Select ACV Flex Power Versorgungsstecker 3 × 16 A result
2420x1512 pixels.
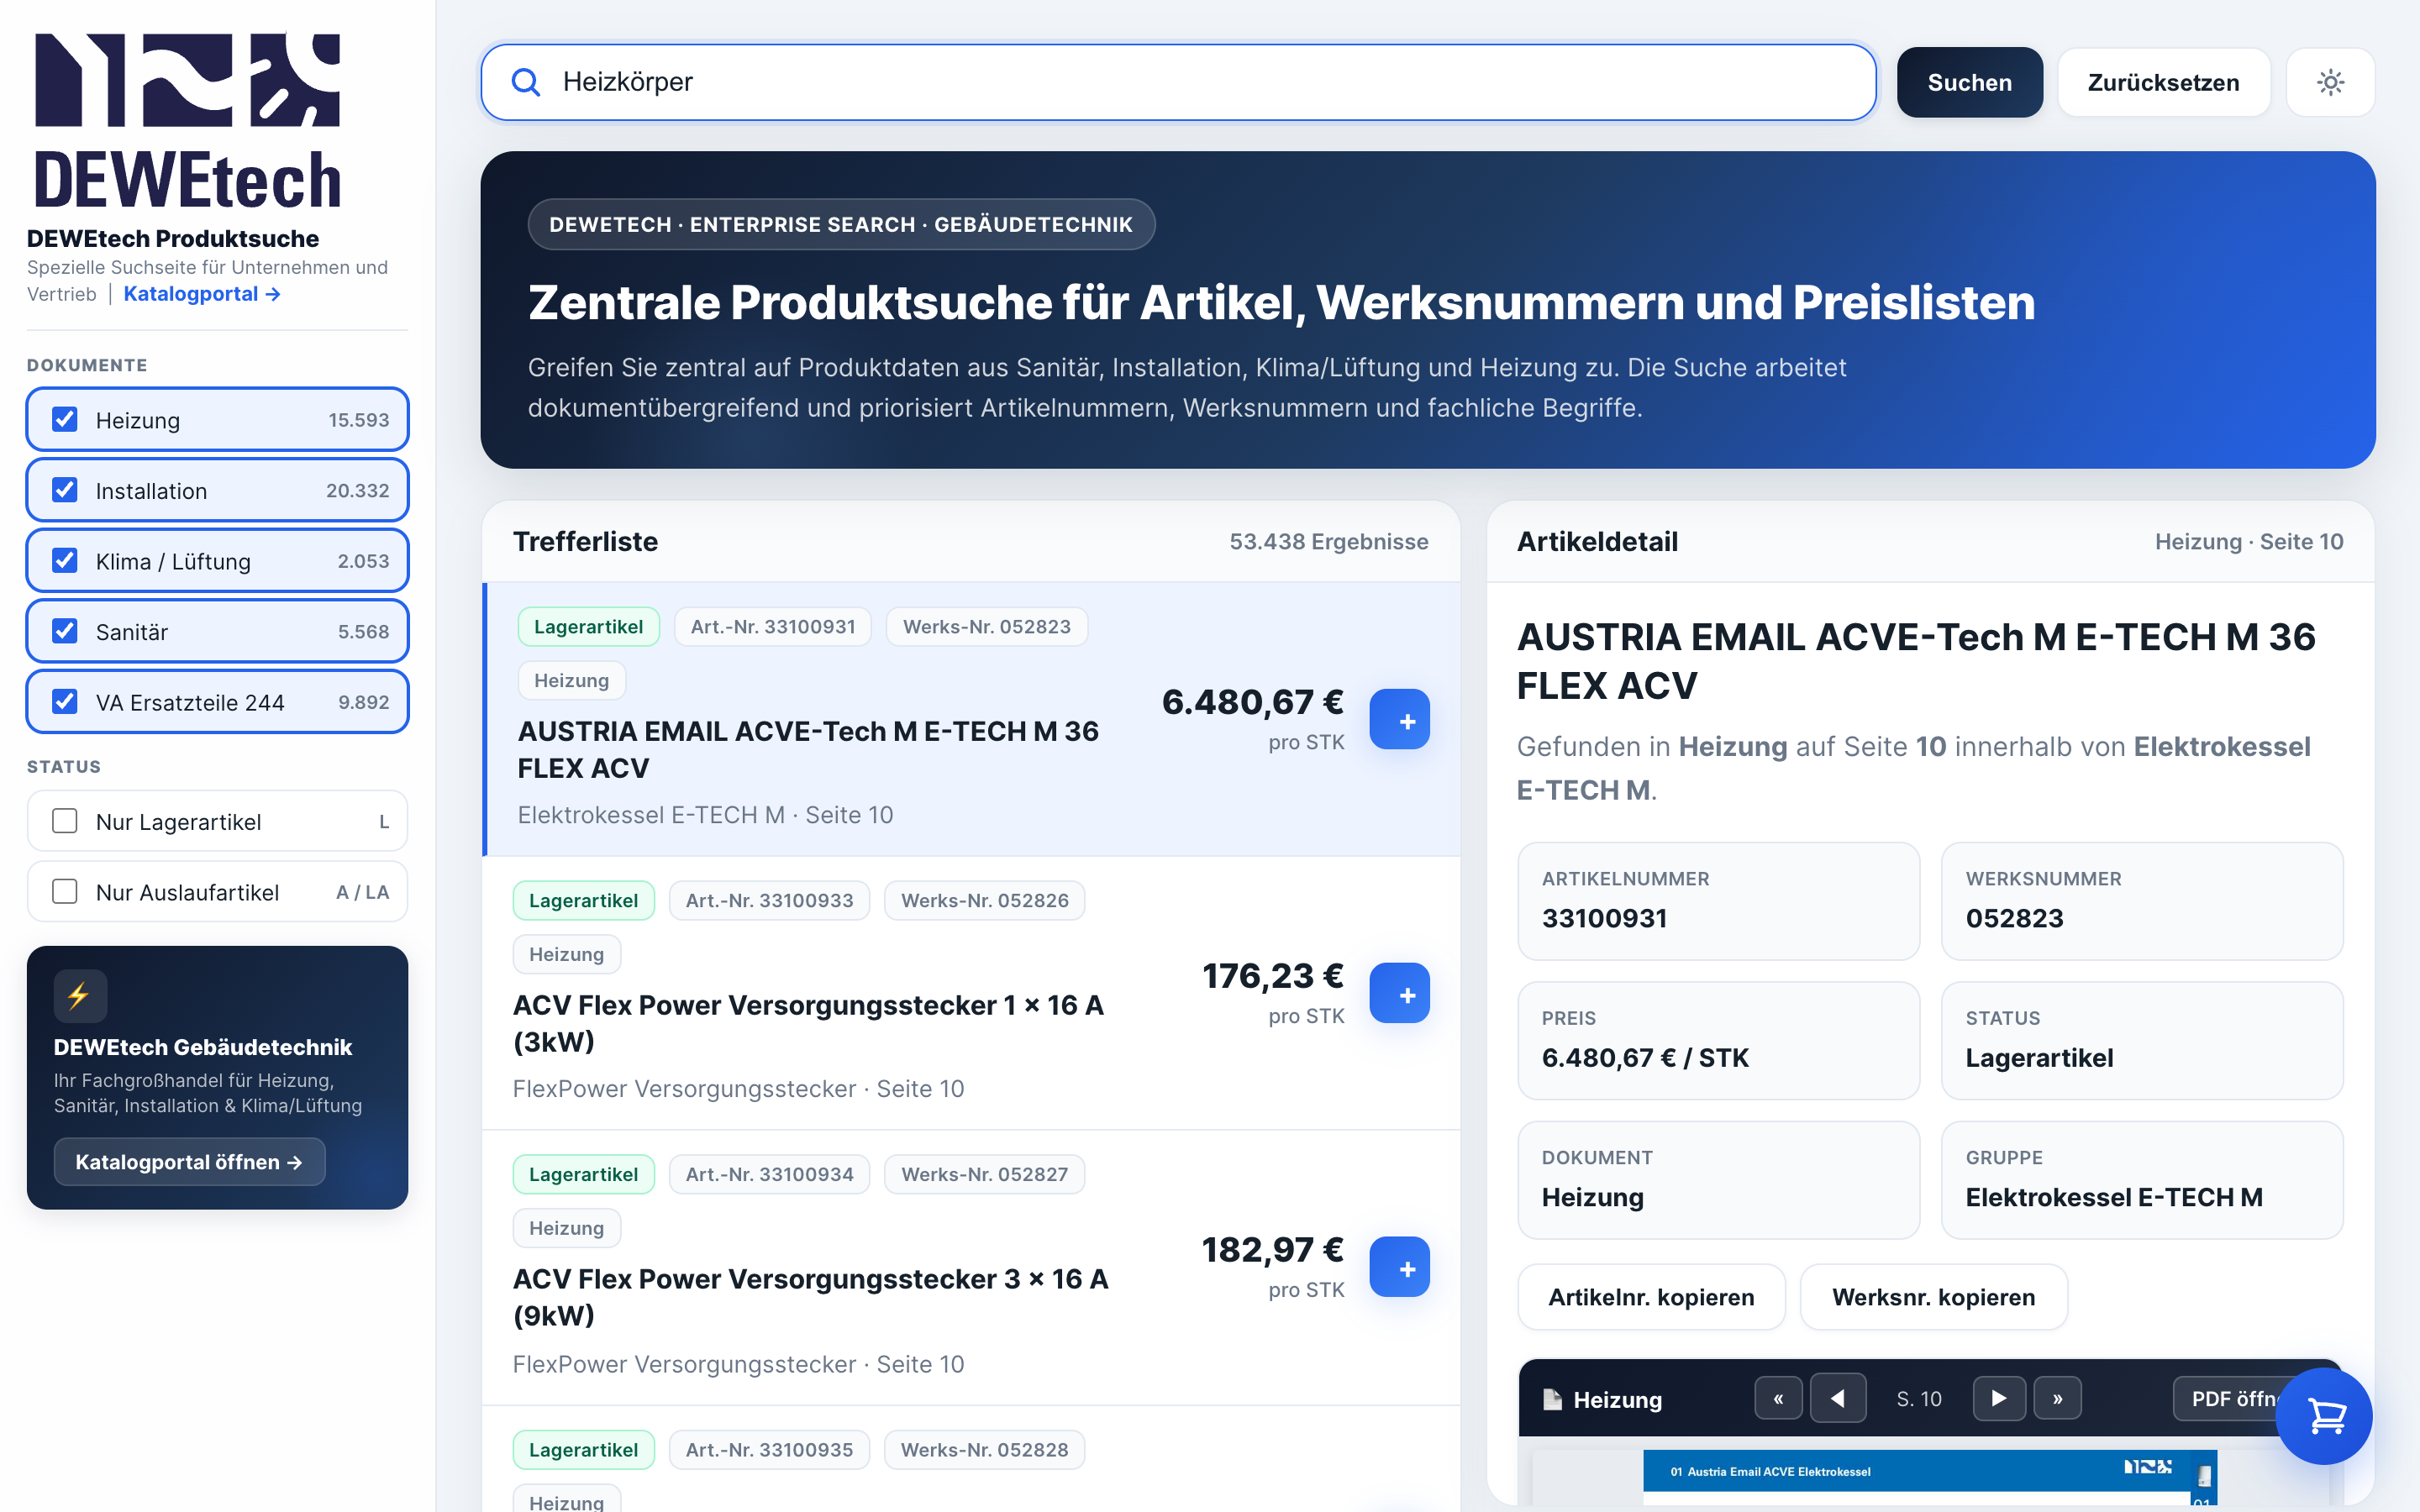pos(972,1268)
